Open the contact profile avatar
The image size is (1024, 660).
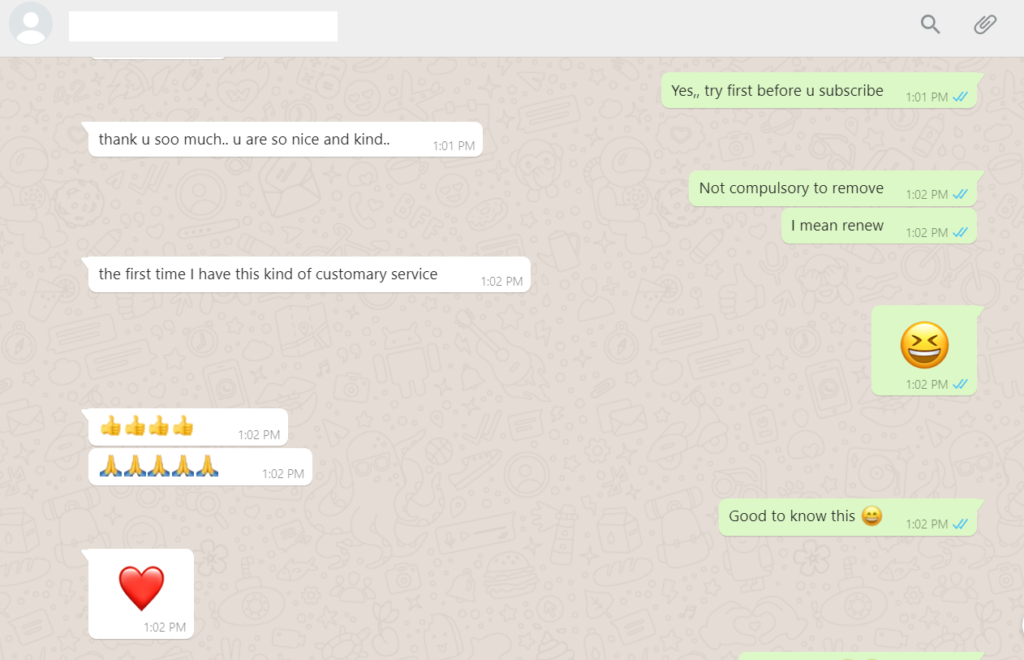31,24
